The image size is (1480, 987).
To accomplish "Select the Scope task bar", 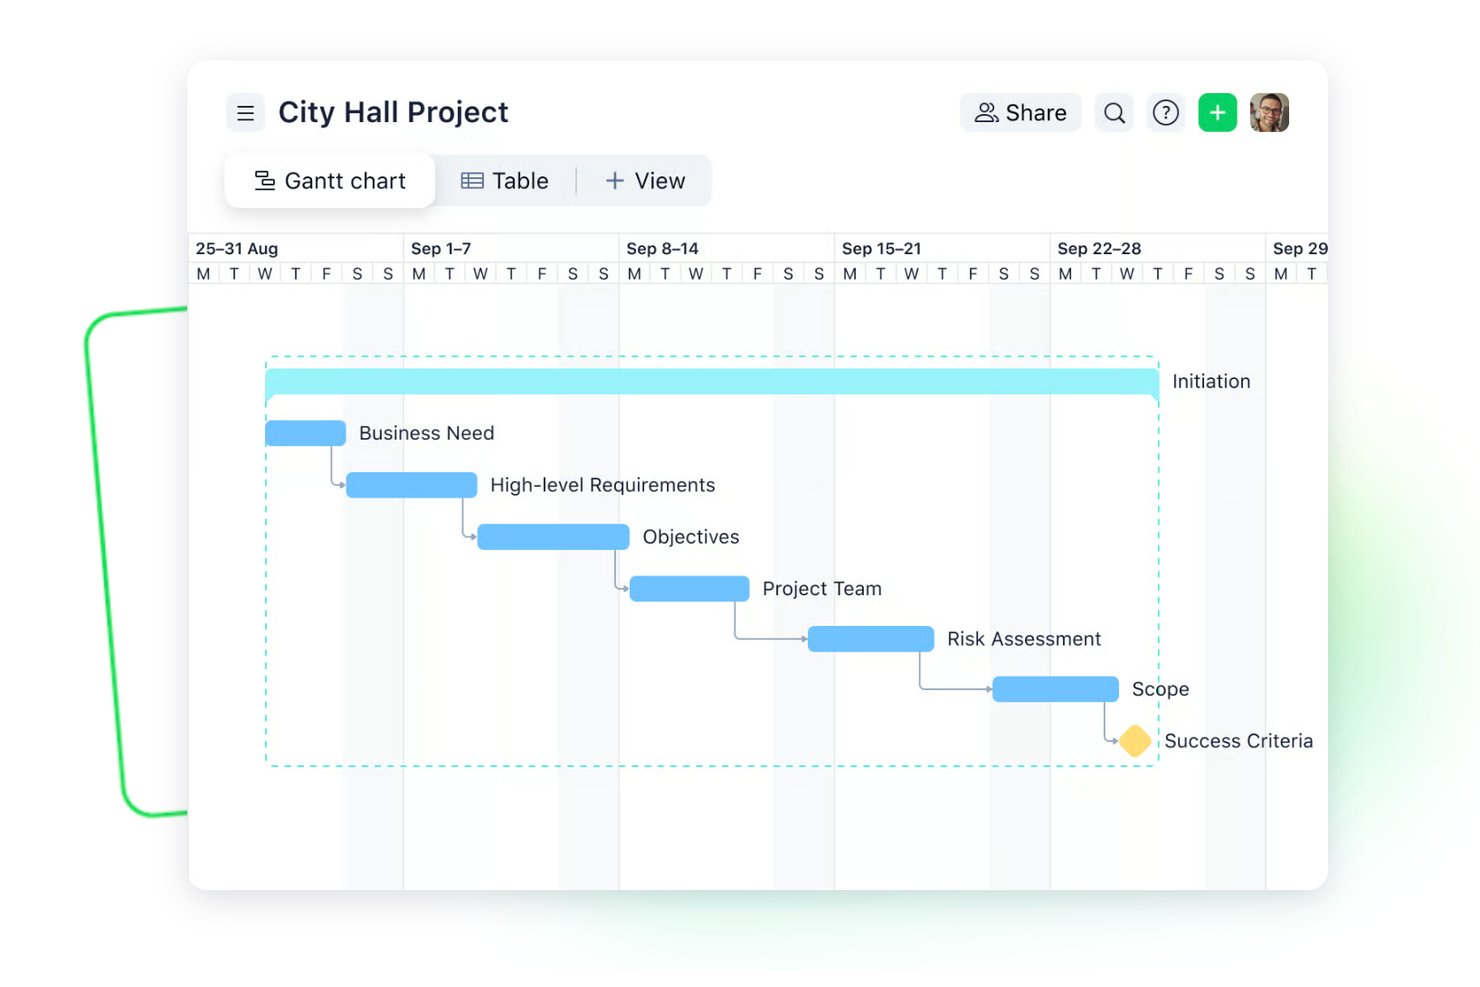I will [x=1055, y=689].
